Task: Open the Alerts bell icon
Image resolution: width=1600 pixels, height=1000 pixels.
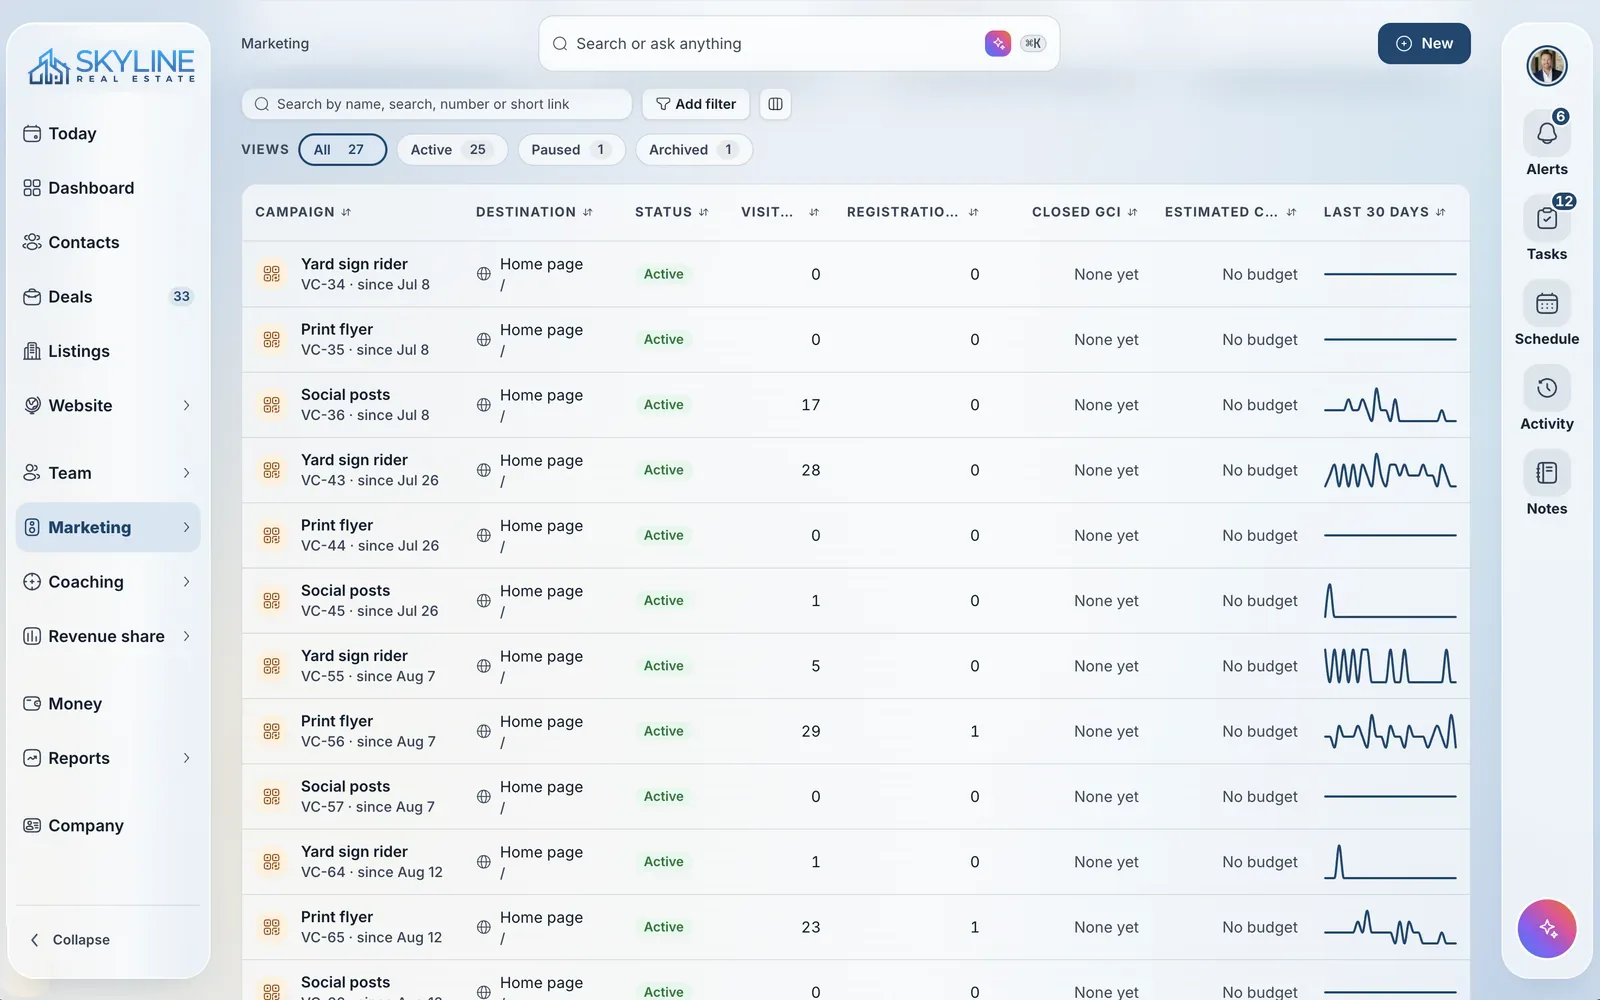Action: (1546, 134)
